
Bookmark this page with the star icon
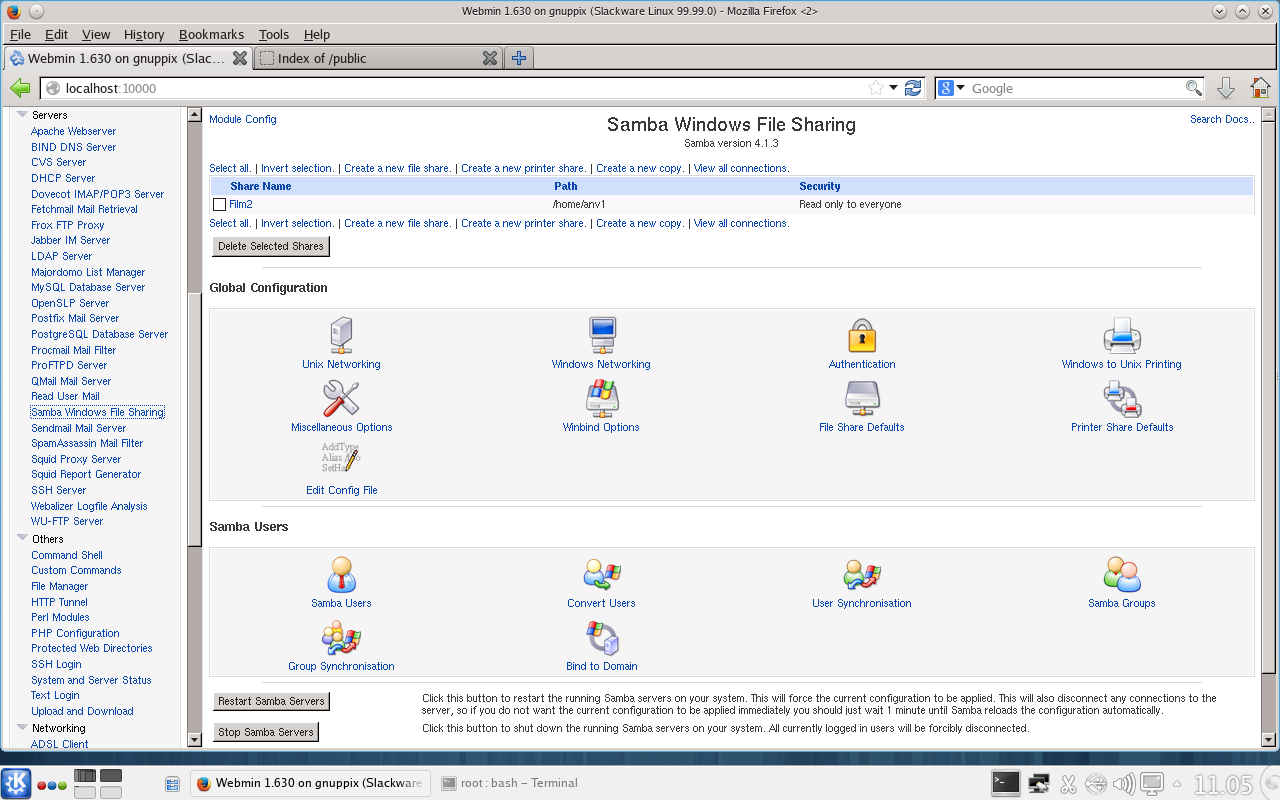876,88
